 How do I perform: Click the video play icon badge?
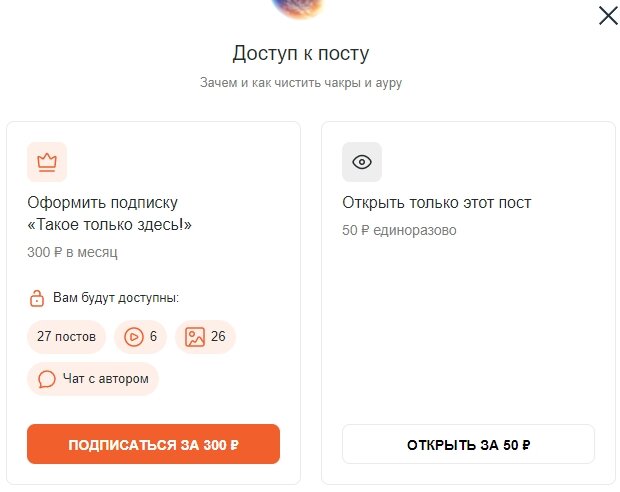134,337
